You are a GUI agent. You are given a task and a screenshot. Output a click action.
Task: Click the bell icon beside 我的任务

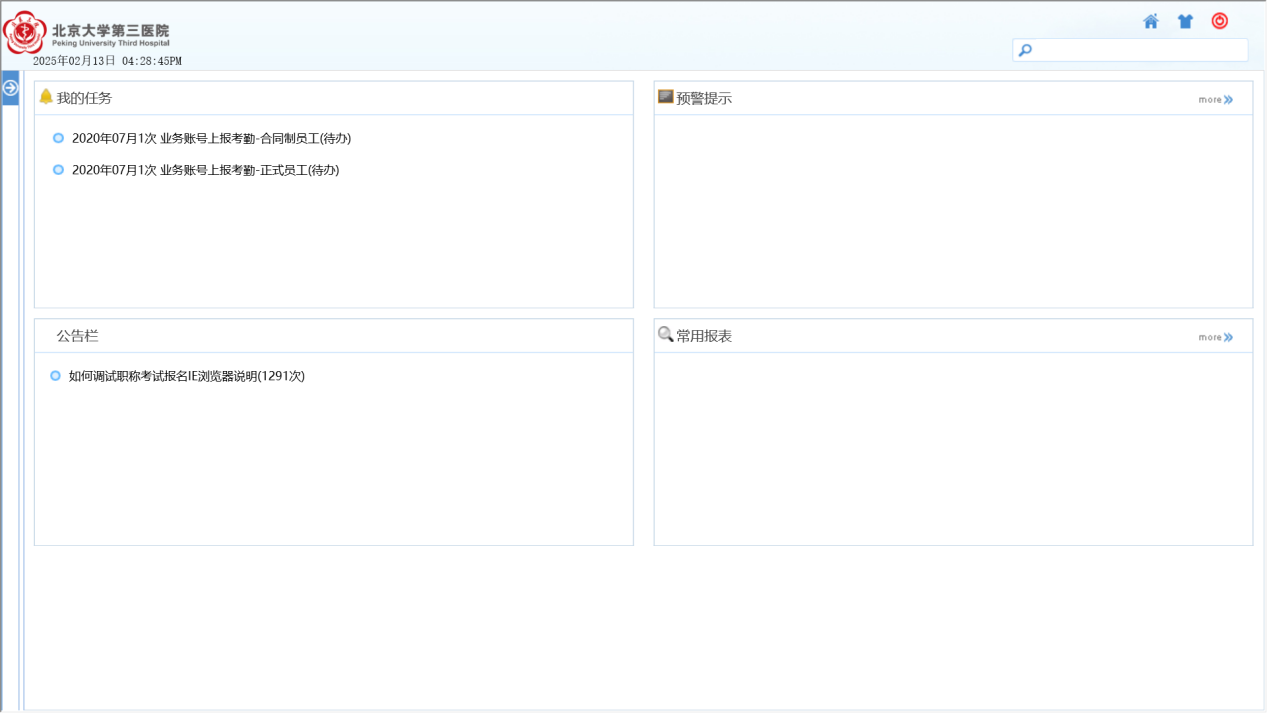(46, 97)
